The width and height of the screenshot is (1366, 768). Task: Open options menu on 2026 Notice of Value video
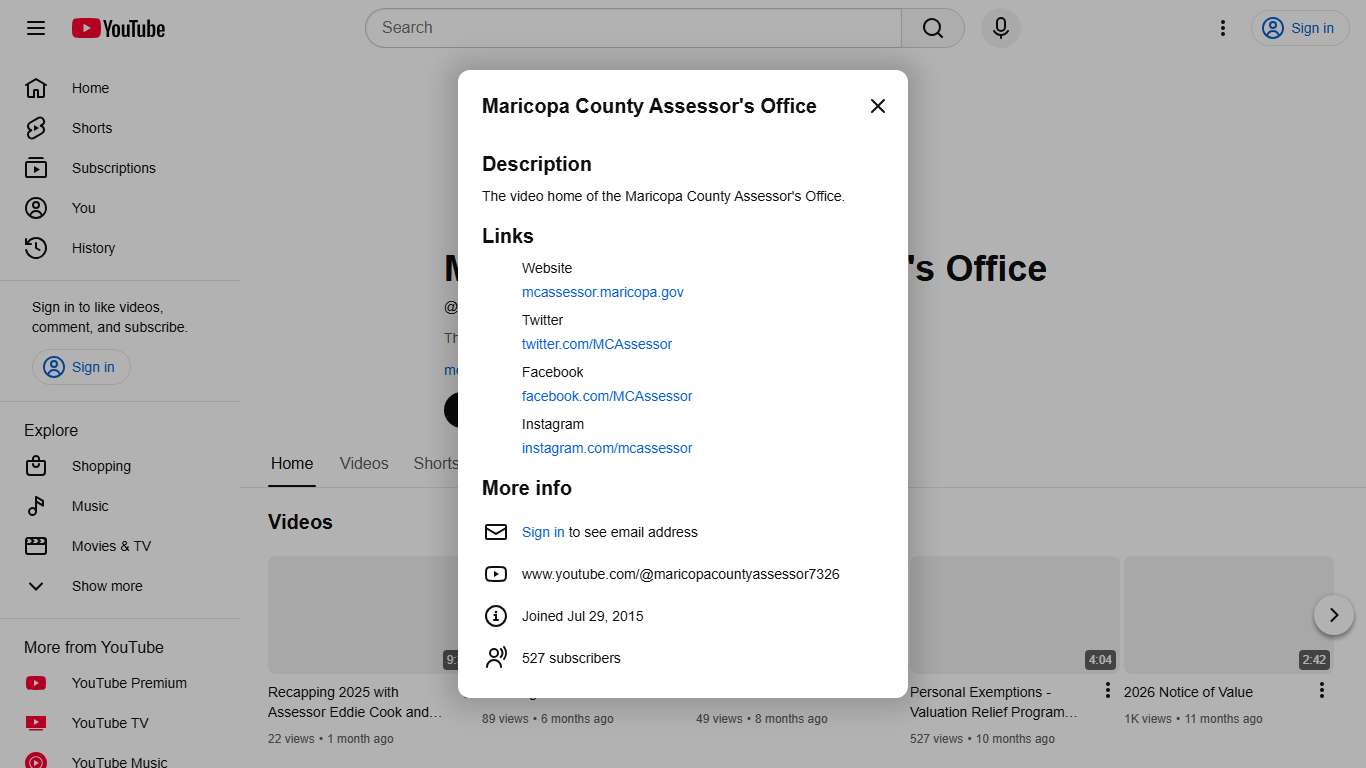[1321, 690]
